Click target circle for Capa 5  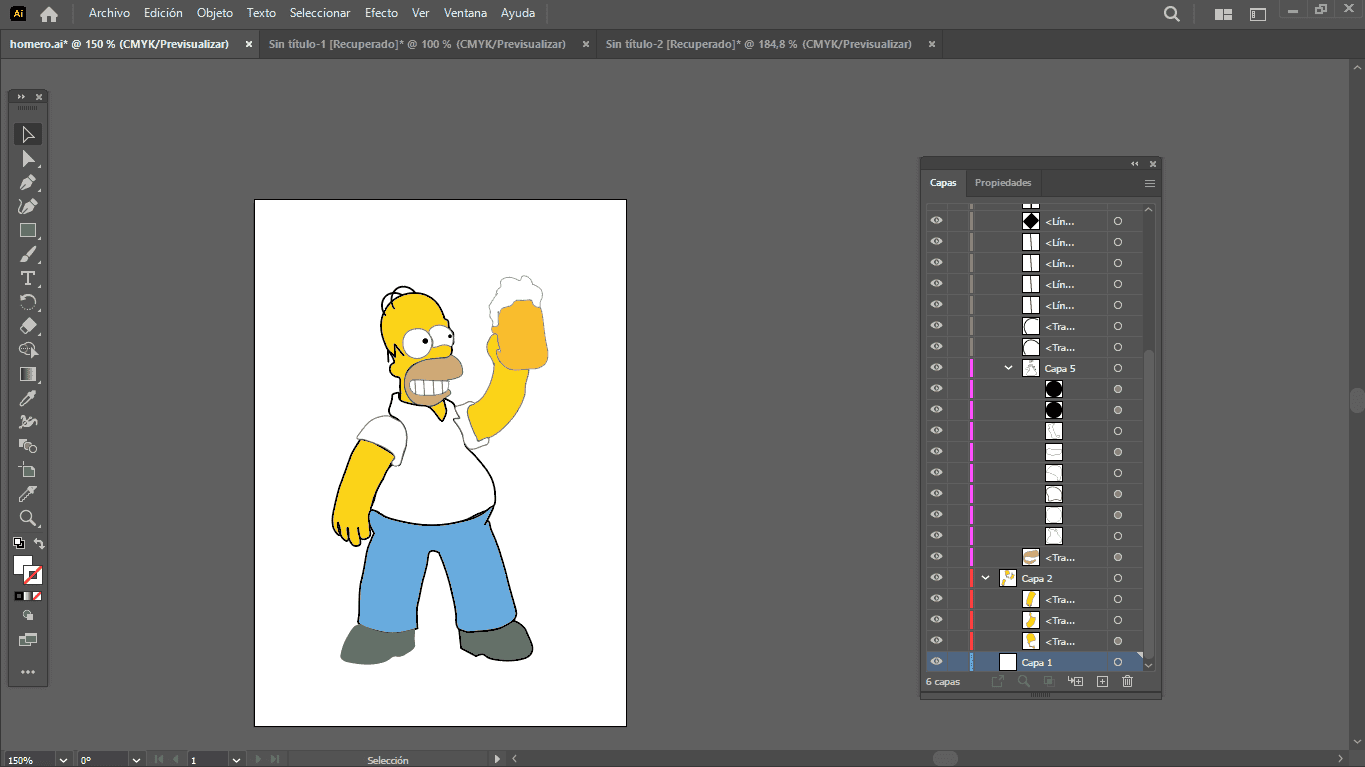point(1118,368)
